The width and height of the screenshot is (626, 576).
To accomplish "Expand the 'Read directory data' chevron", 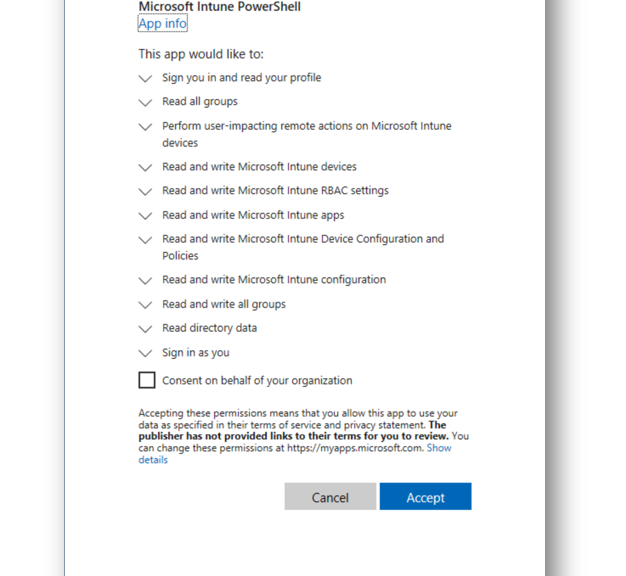I will tap(145, 329).
